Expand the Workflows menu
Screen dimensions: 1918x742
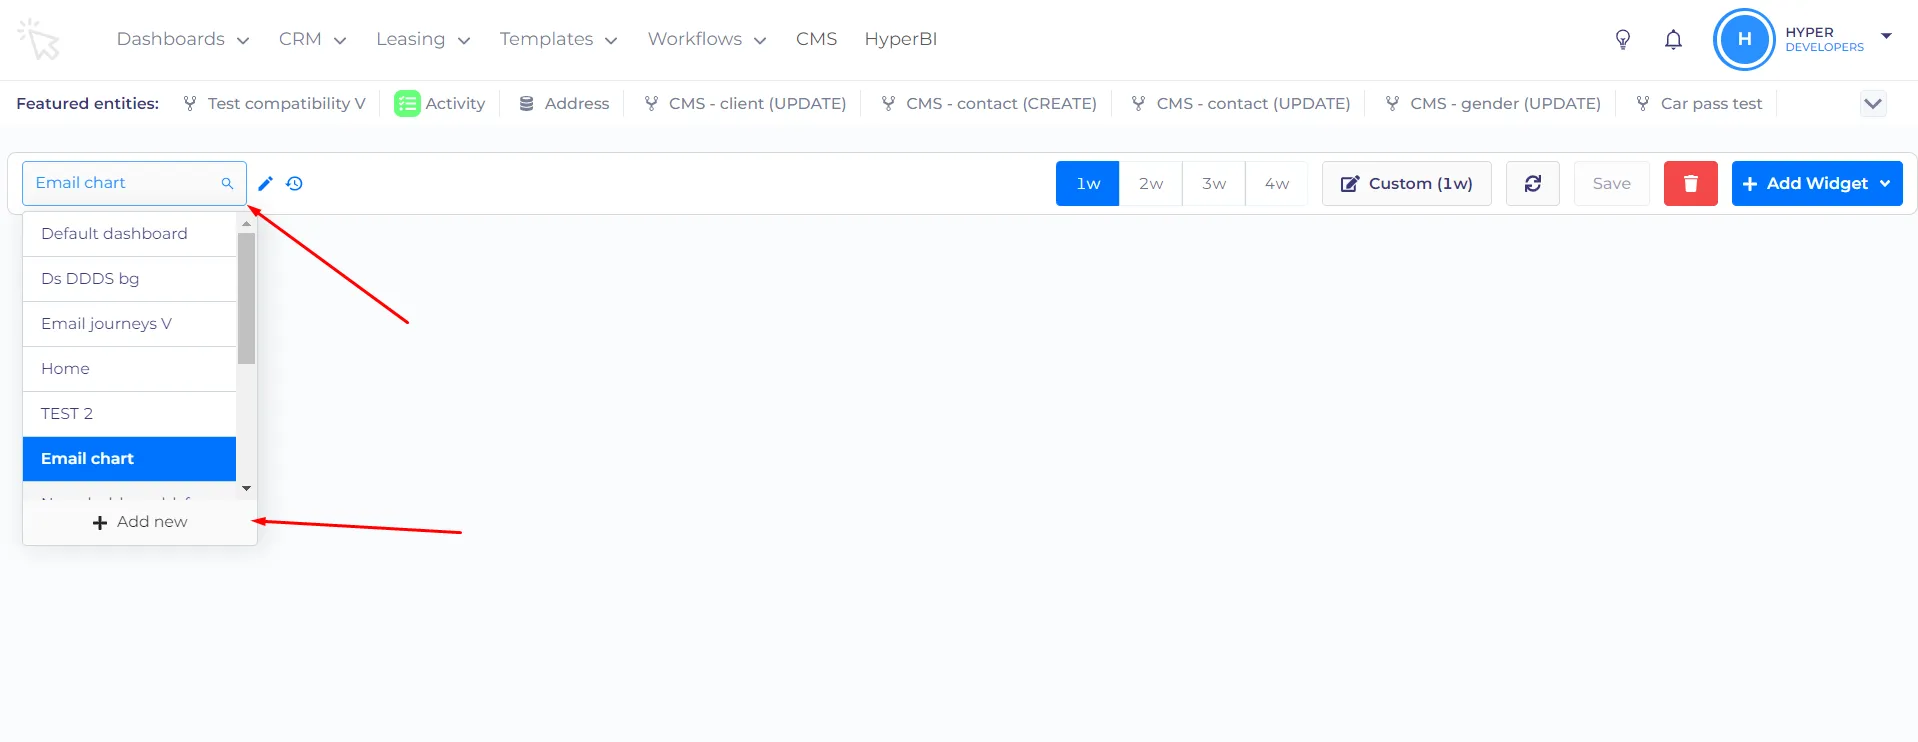pyautogui.click(x=707, y=39)
